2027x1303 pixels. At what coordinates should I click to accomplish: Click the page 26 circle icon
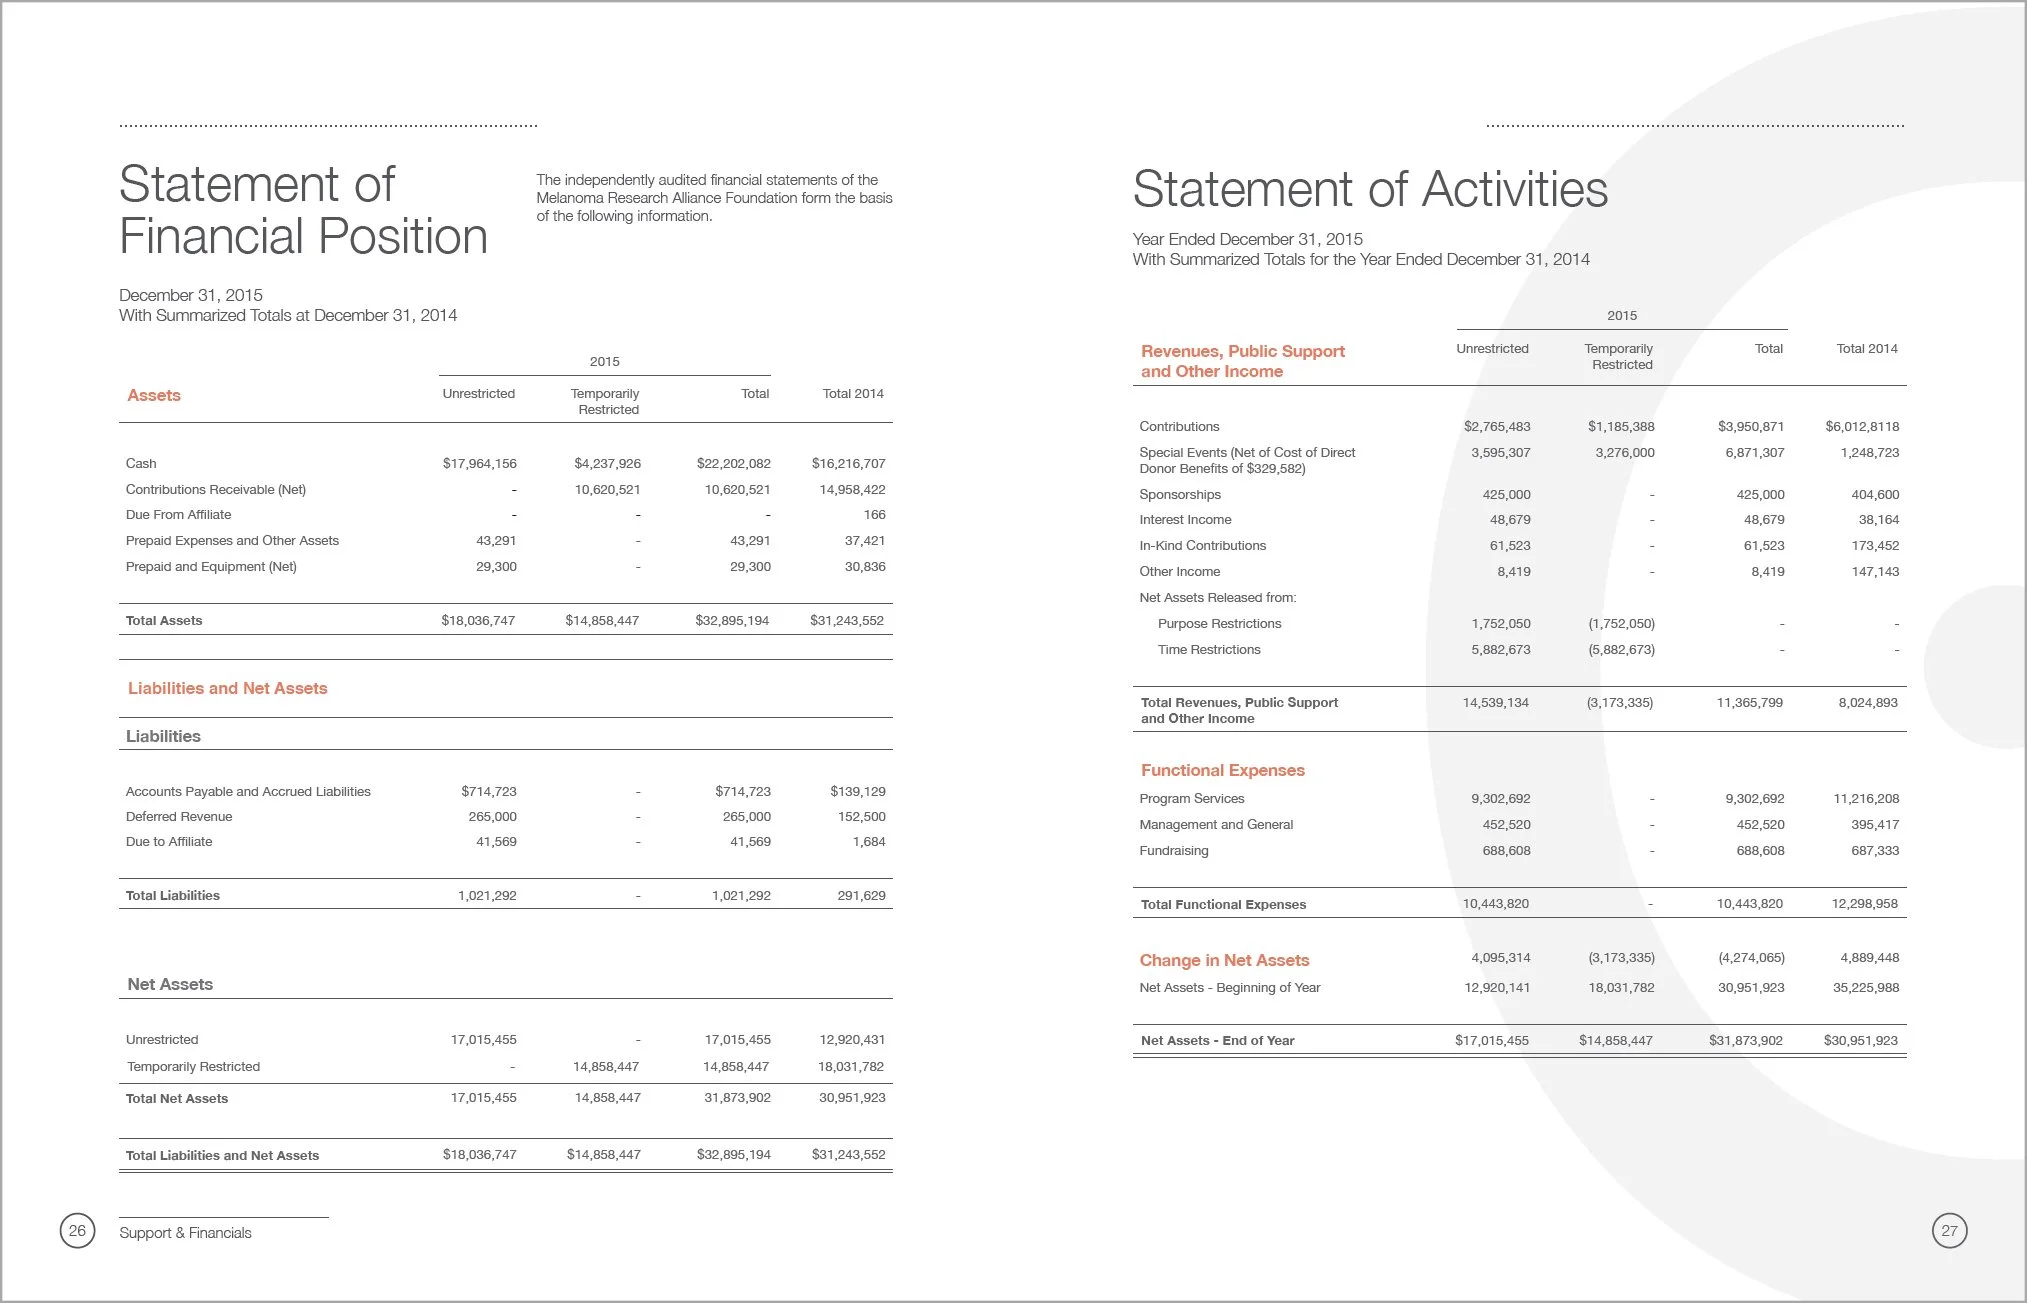point(77,1231)
